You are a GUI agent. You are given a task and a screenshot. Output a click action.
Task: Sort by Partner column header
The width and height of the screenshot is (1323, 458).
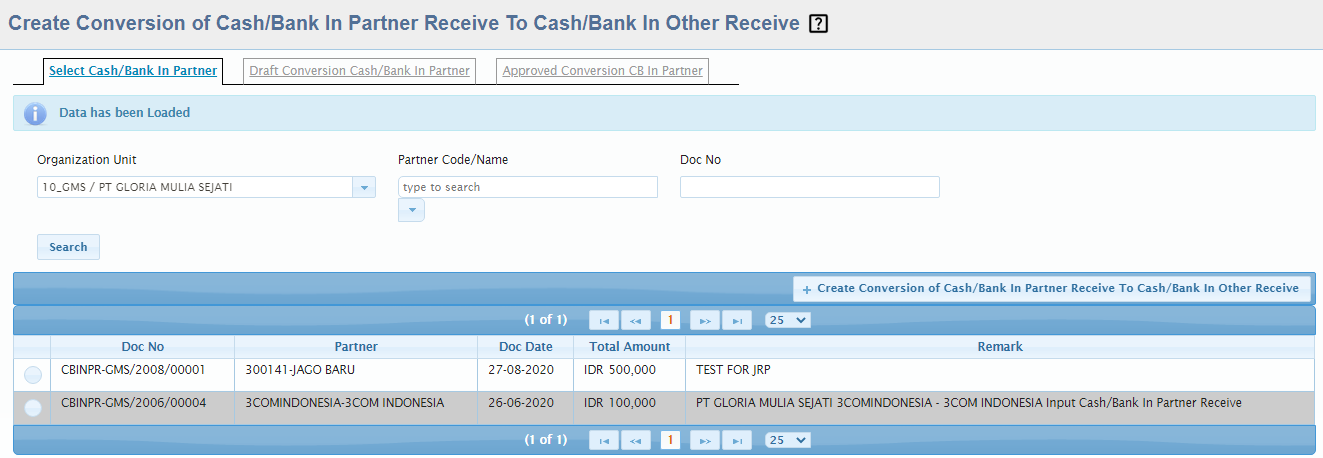tap(356, 347)
